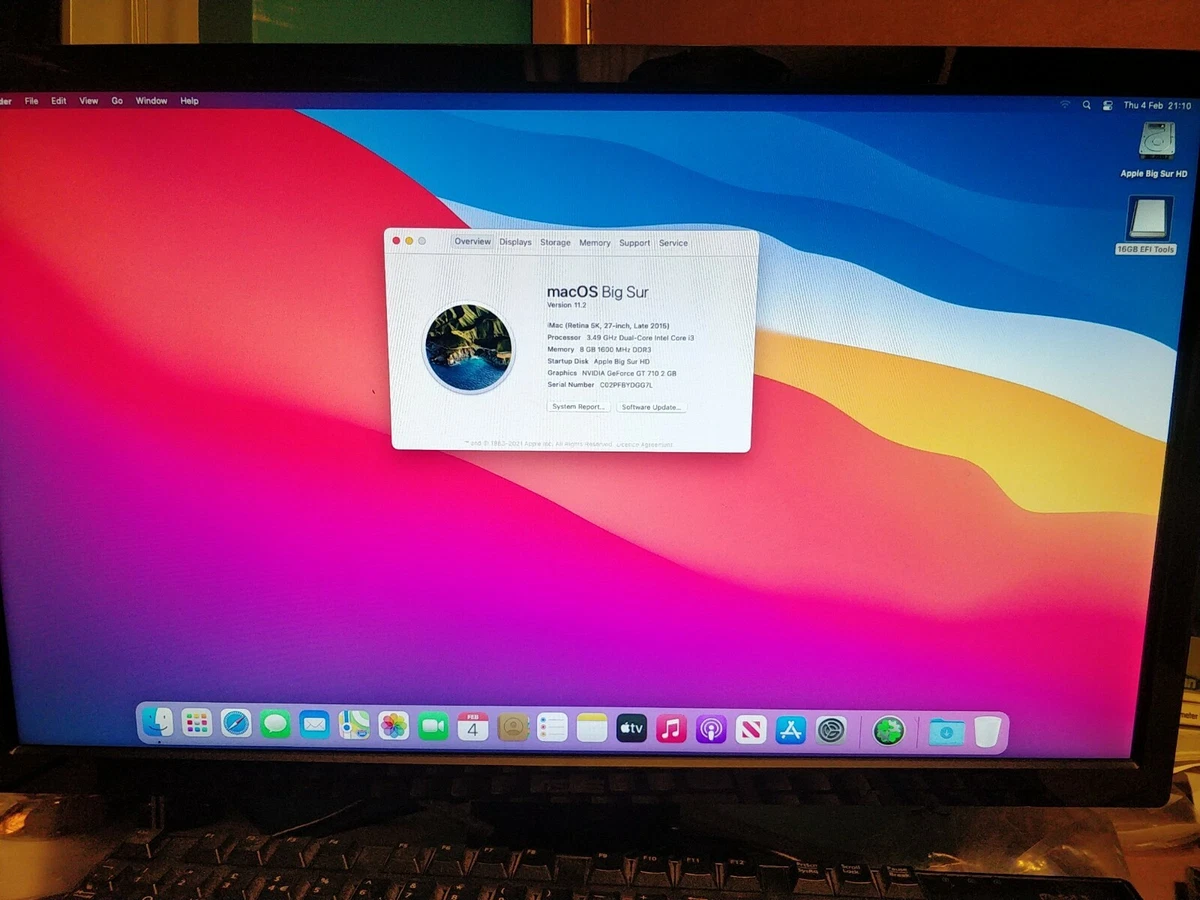Open Podcasts from the Dock
The image size is (1200, 900).
point(711,729)
